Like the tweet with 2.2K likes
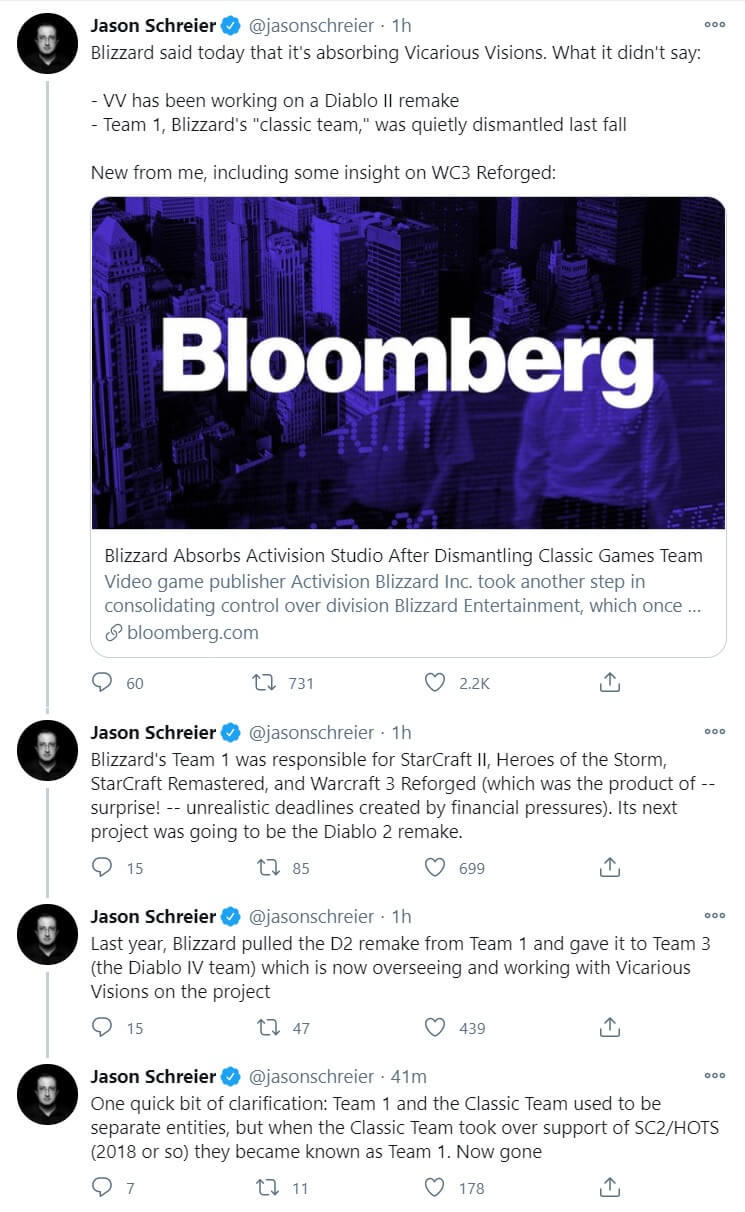 tap(435, 683)
